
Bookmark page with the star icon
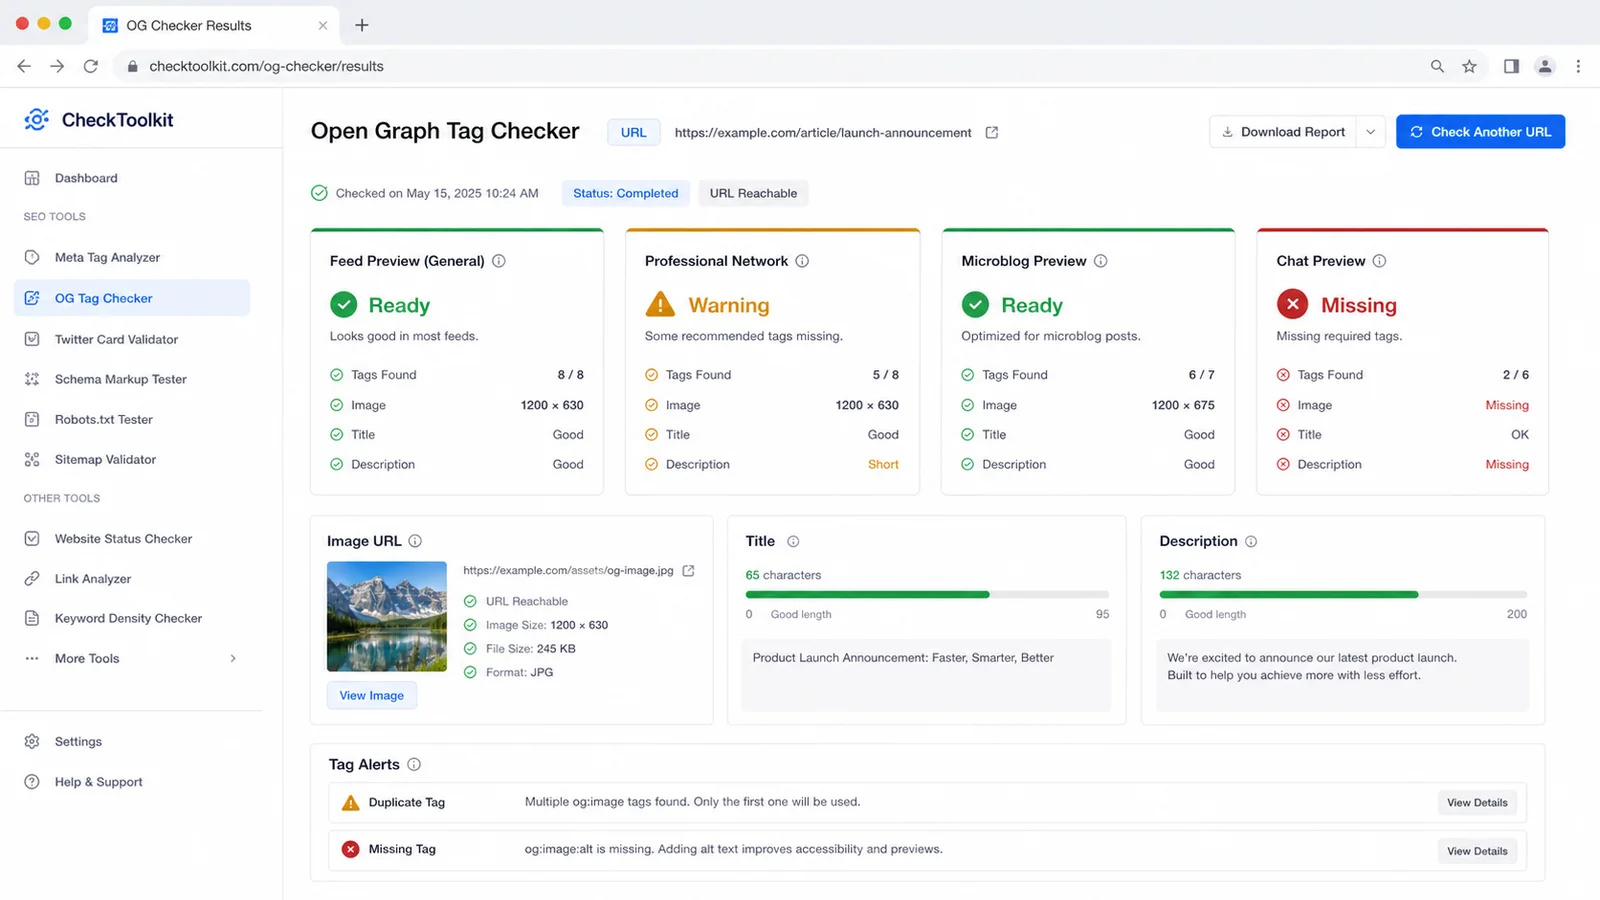click(1469, 66)
